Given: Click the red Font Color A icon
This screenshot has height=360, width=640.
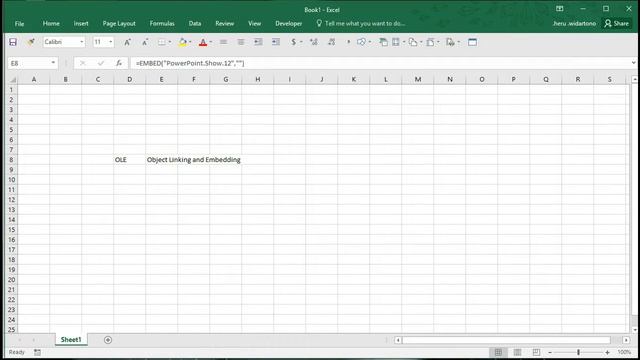Looking at the screenshot, I should click(203, 42).
